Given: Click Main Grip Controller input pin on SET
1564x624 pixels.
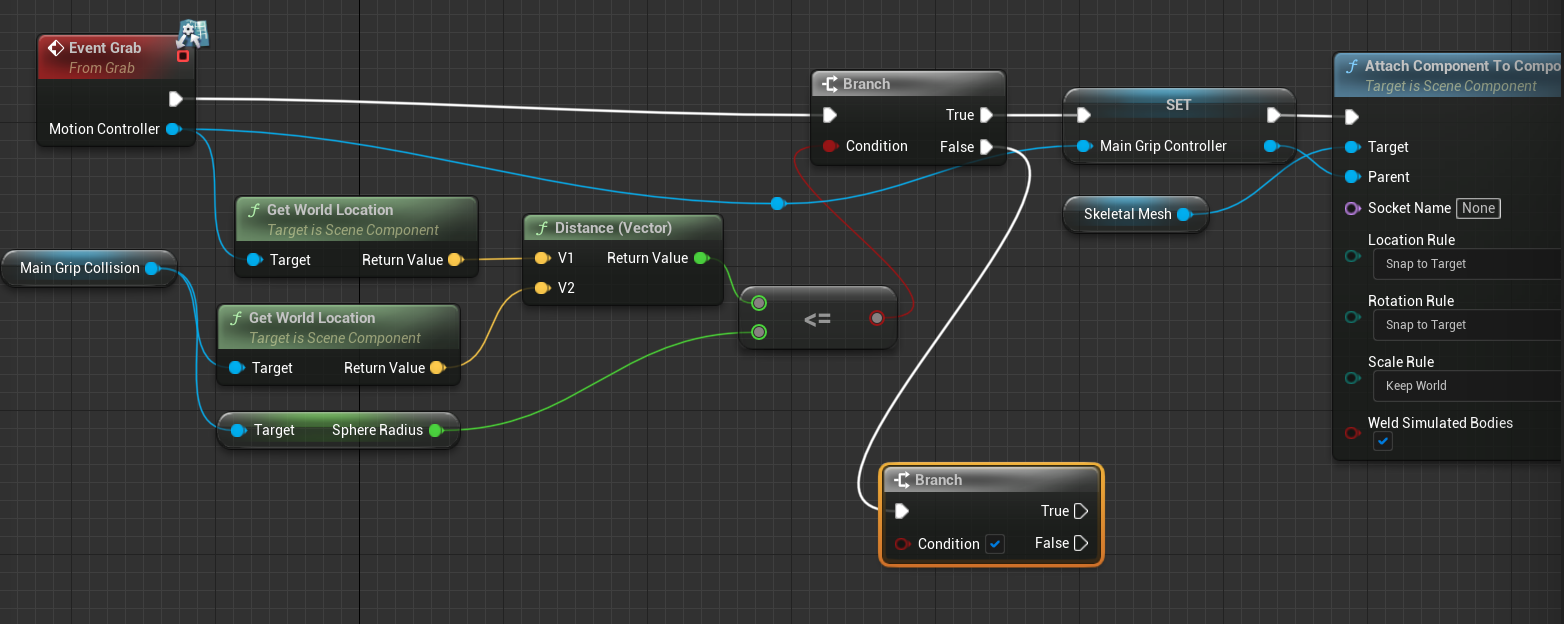Looking at the screenshot, I should point(1084,146).
